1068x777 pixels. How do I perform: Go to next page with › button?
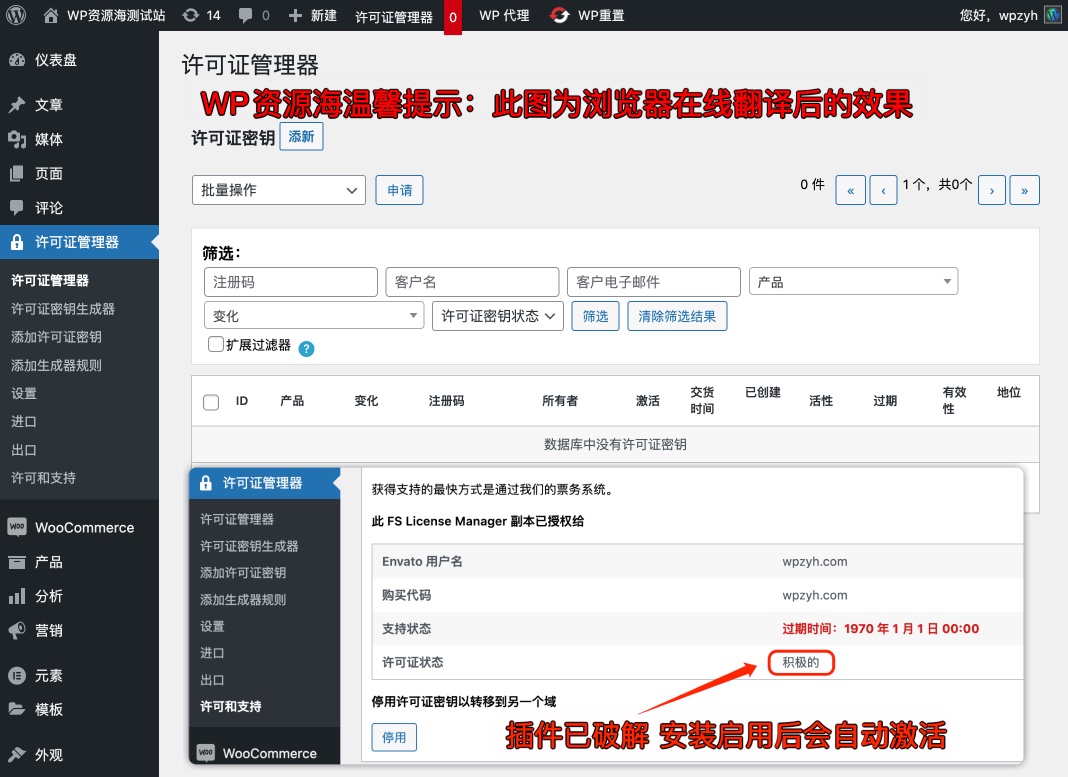tap(992, 190)
